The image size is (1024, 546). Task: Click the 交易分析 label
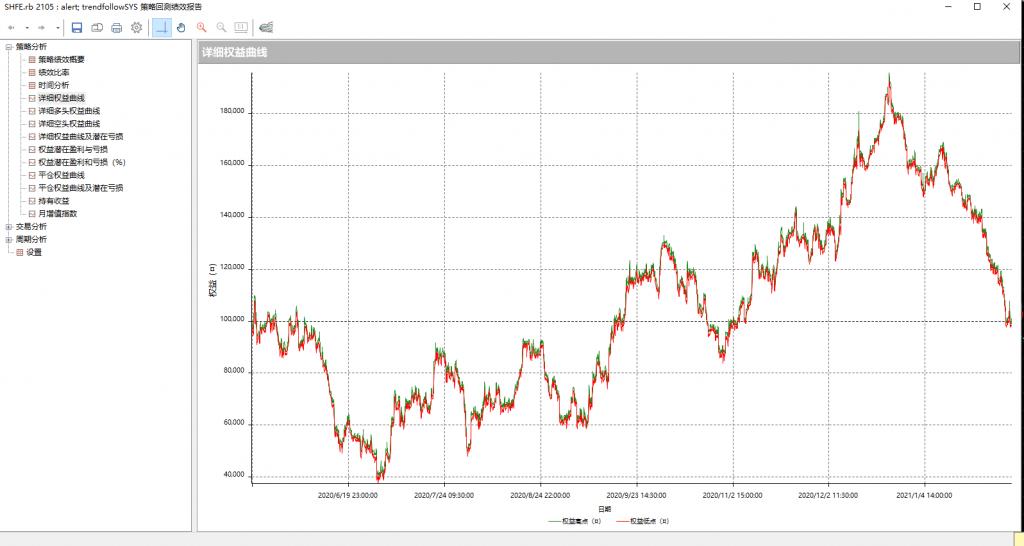click(x=31, y=227)
